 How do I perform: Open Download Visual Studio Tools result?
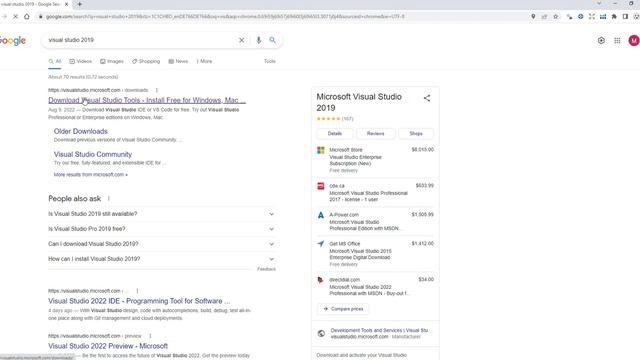[x=147, y=100]
